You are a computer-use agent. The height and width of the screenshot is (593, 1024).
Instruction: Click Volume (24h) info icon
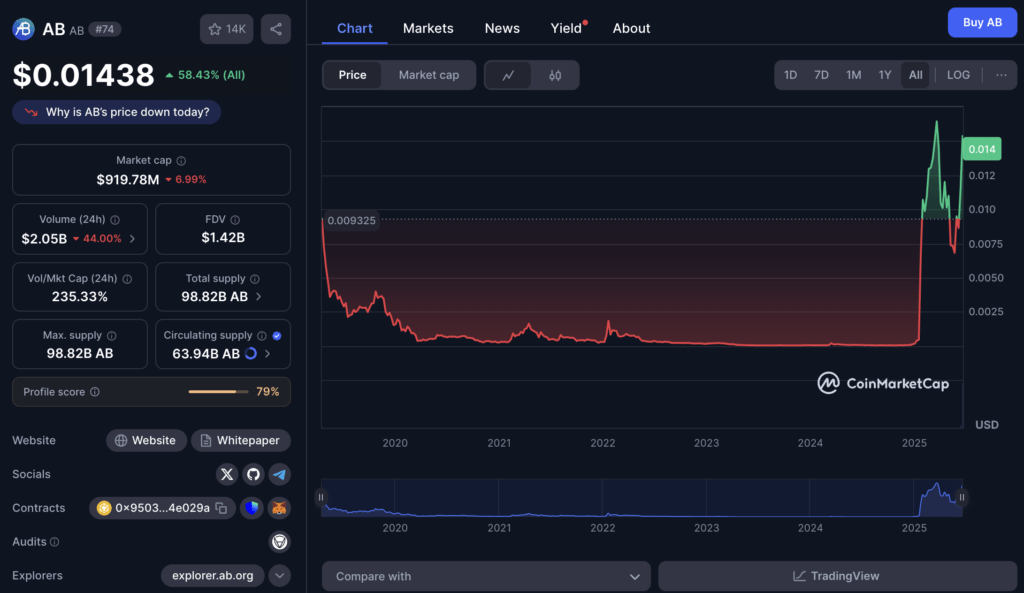tap(115, 220)
